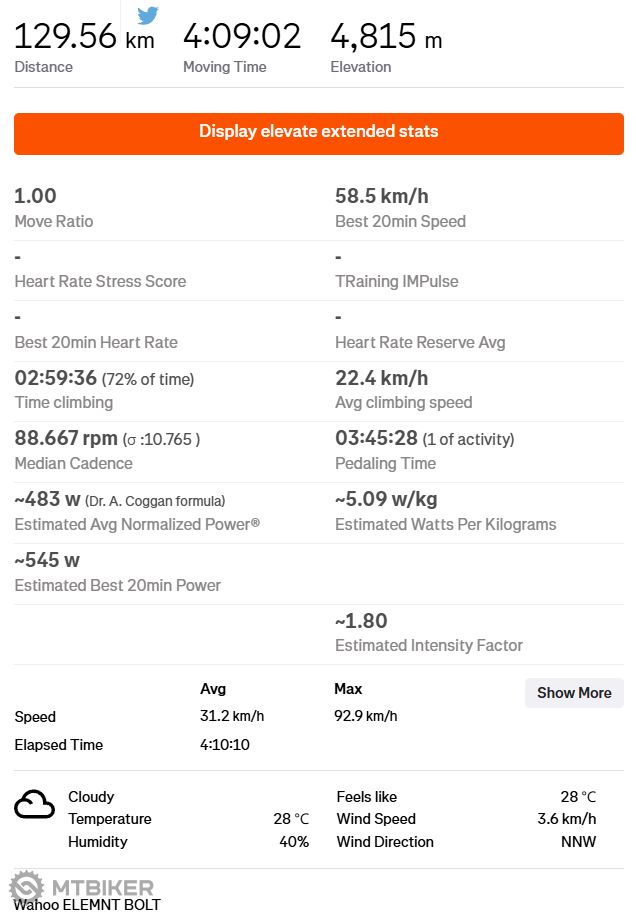Click the Avg climbing speed 22.4 km/h
636x913 pixels.
381,378
